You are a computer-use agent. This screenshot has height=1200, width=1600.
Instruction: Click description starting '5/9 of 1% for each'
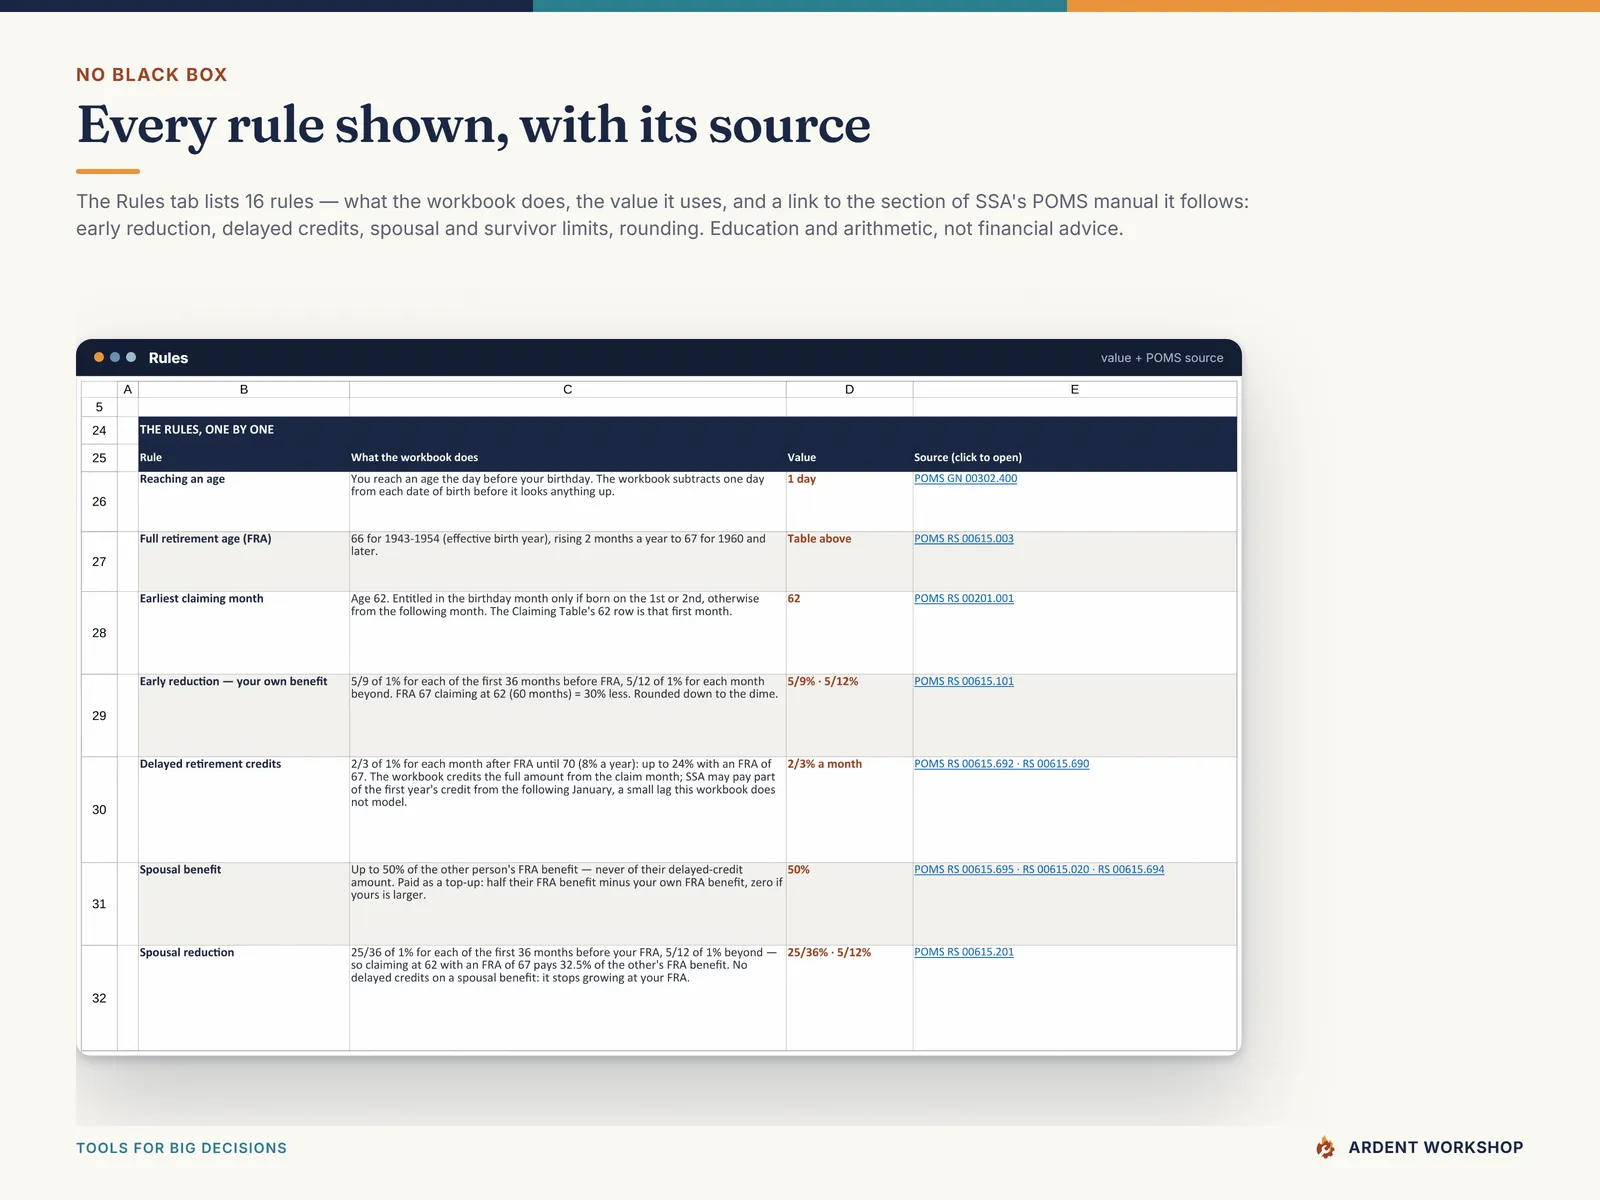click(568, 716)
